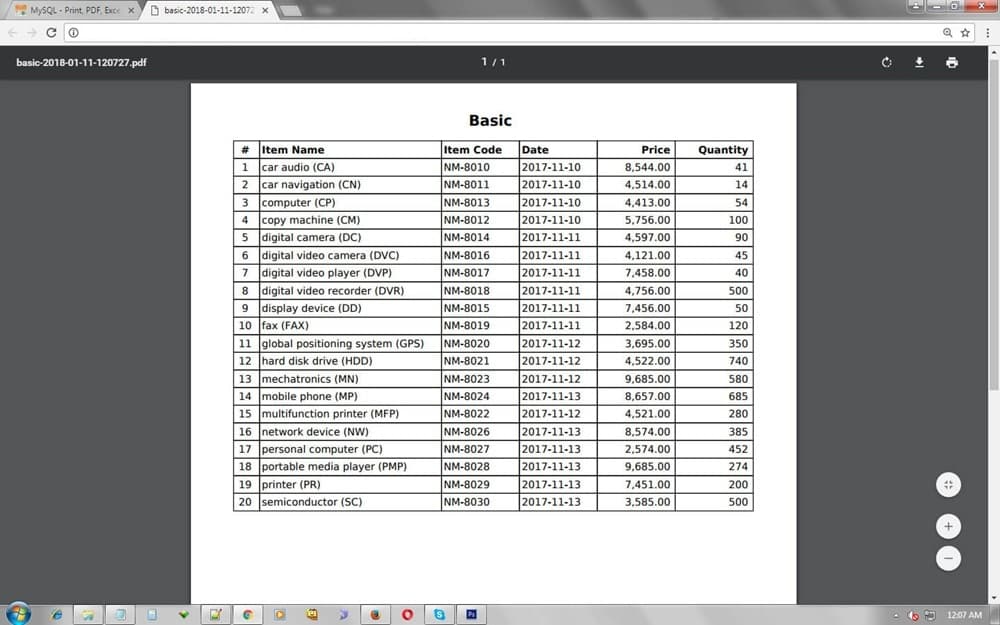Bookmark this page with the star icon
The height and width of the screenshot is (625, 1000).
[x=965, y=32]
